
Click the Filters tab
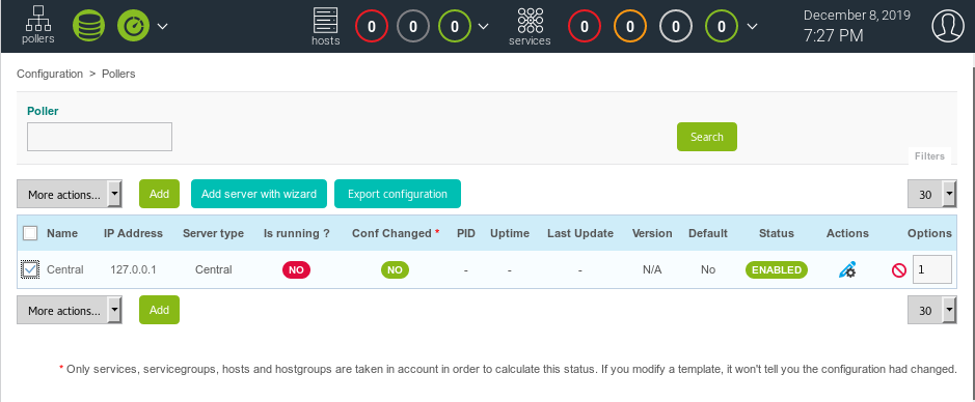(929, 156)
